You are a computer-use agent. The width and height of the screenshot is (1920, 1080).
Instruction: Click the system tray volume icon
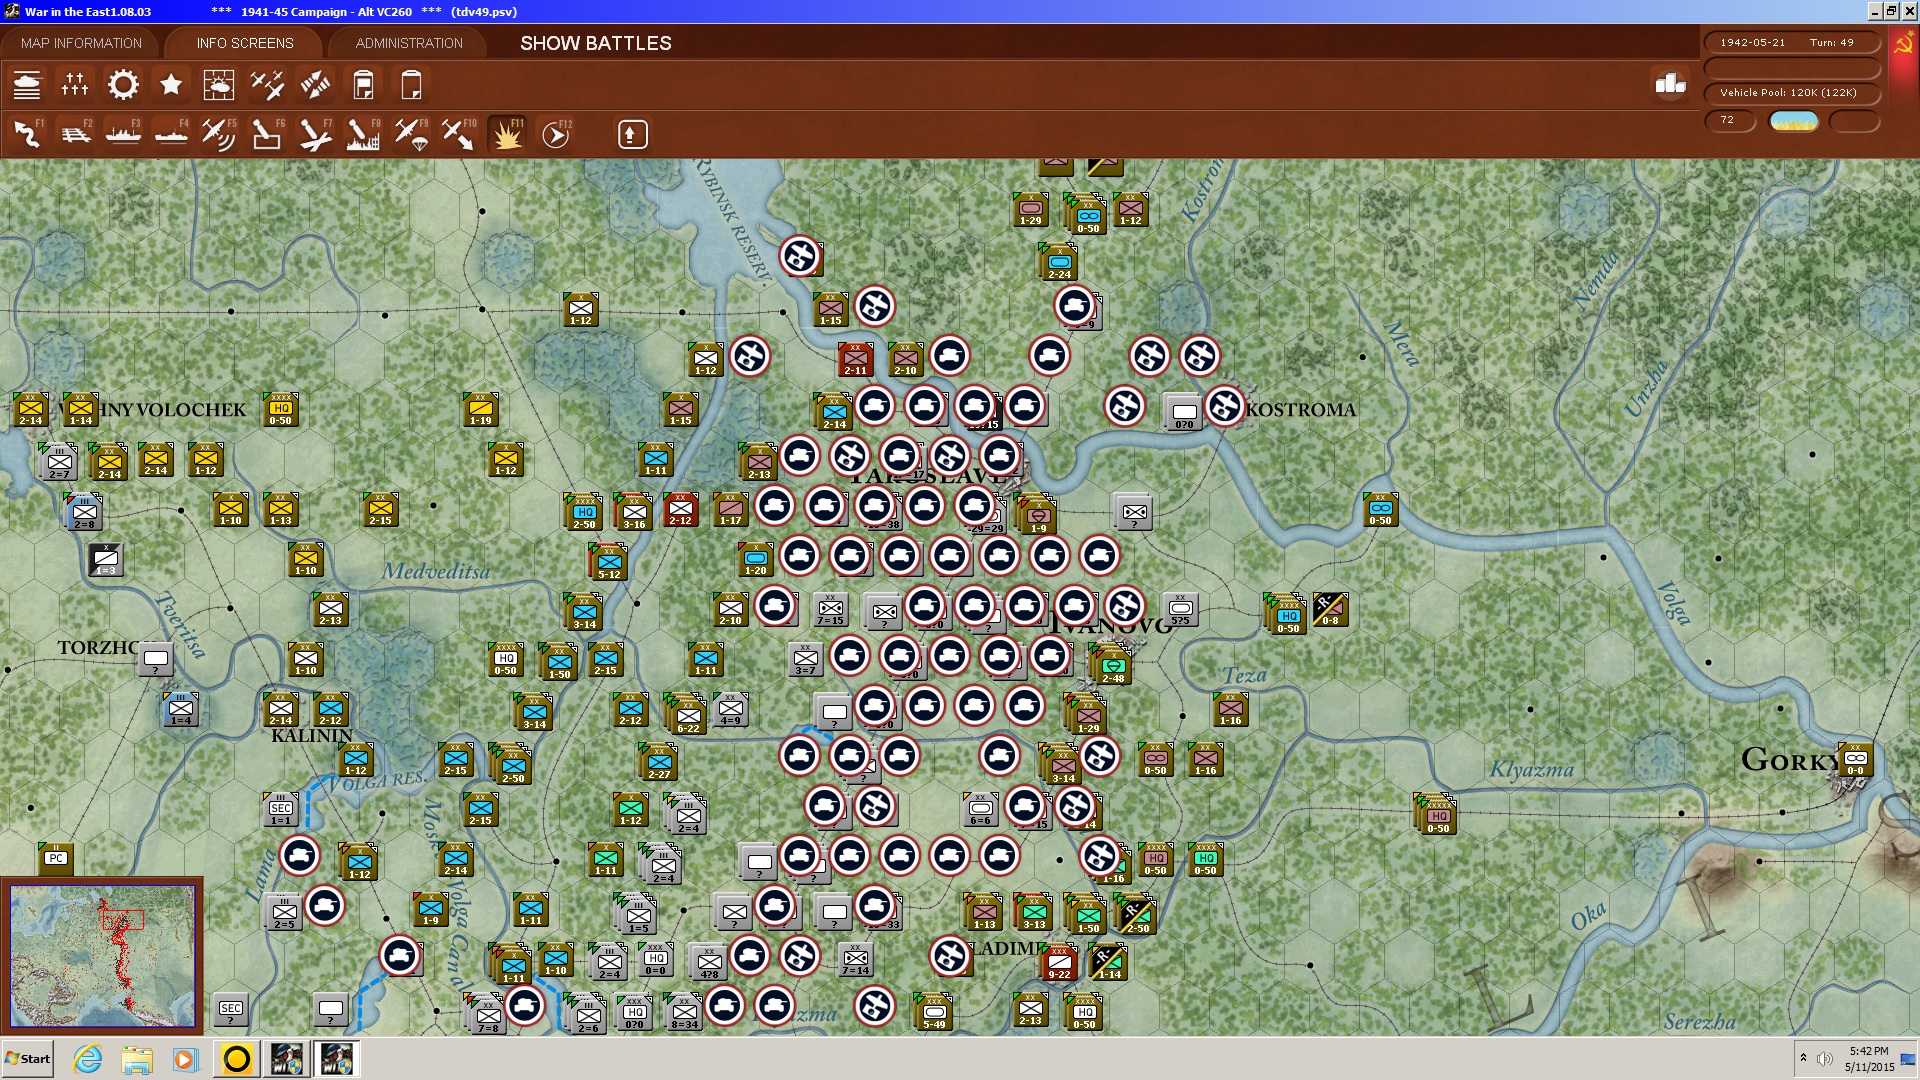coord(1825,1059)
